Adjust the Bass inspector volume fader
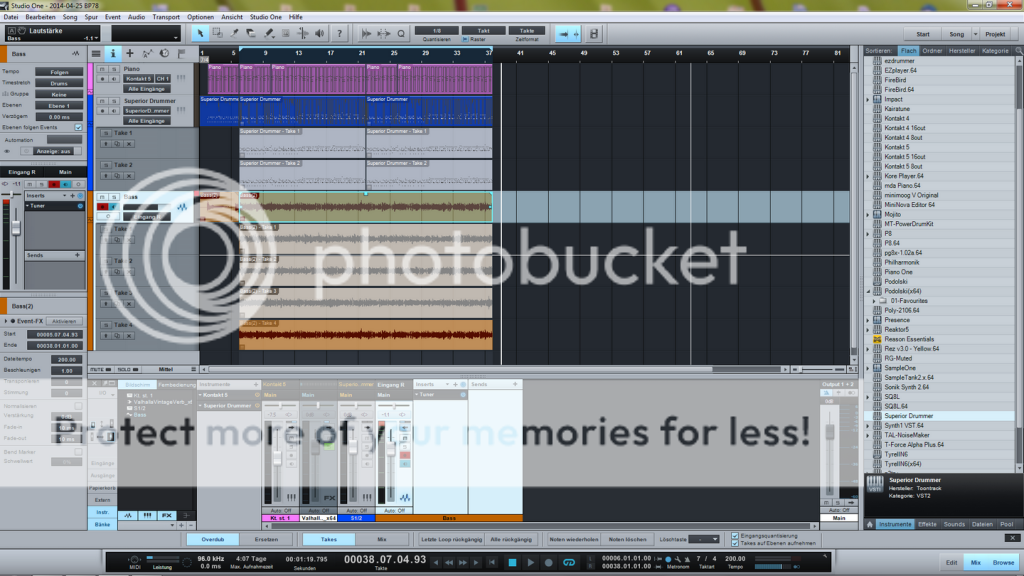The image size is (1024, 576). pos(16,227)
